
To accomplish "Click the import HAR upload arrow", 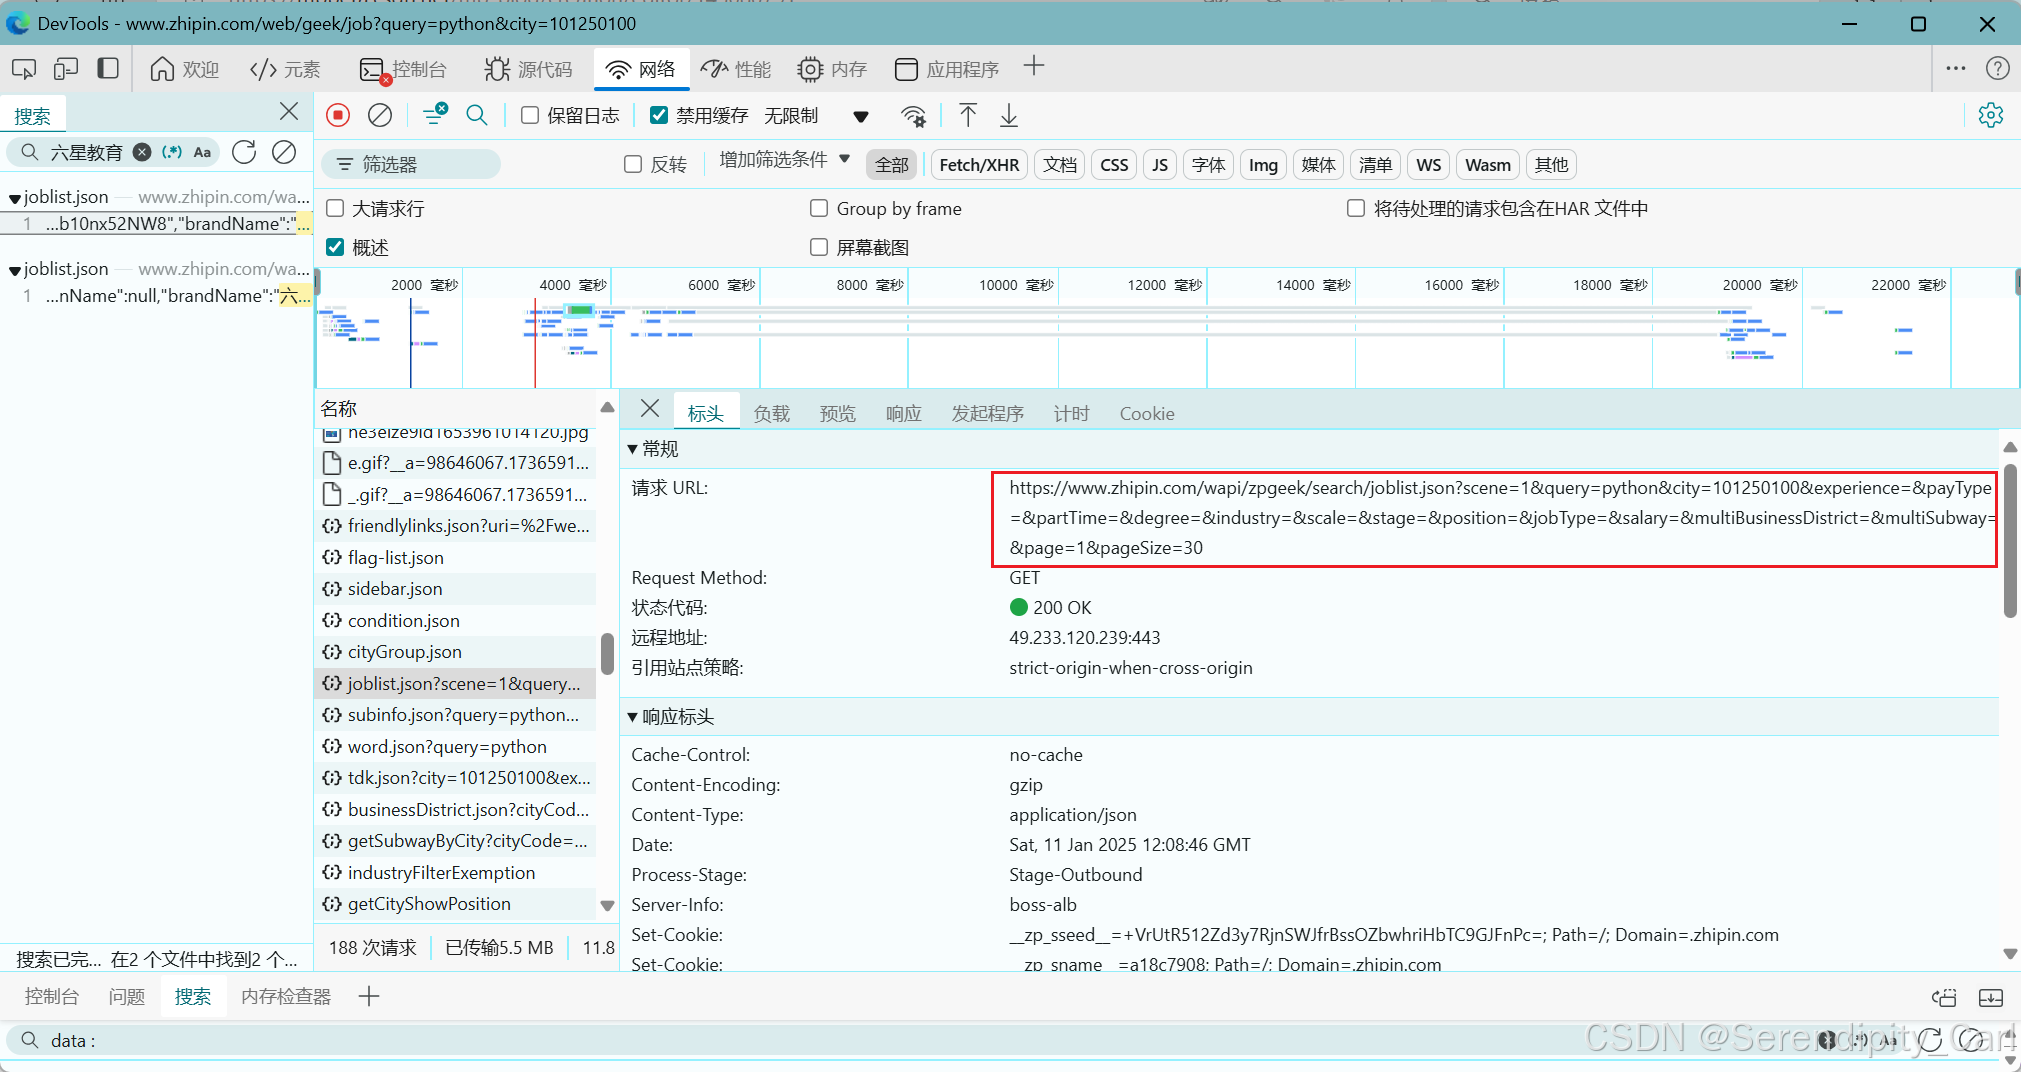I will tap(968, 115).
